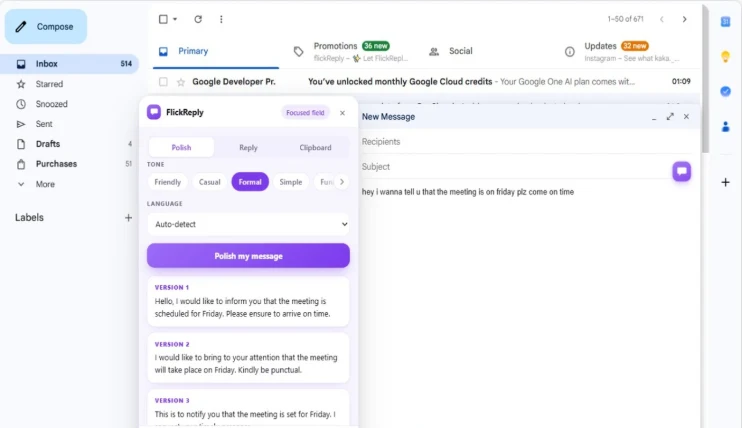Select the Clipboard tab in FlickReply
This screenshot has width=742, height=428.
tap(315, 147)
